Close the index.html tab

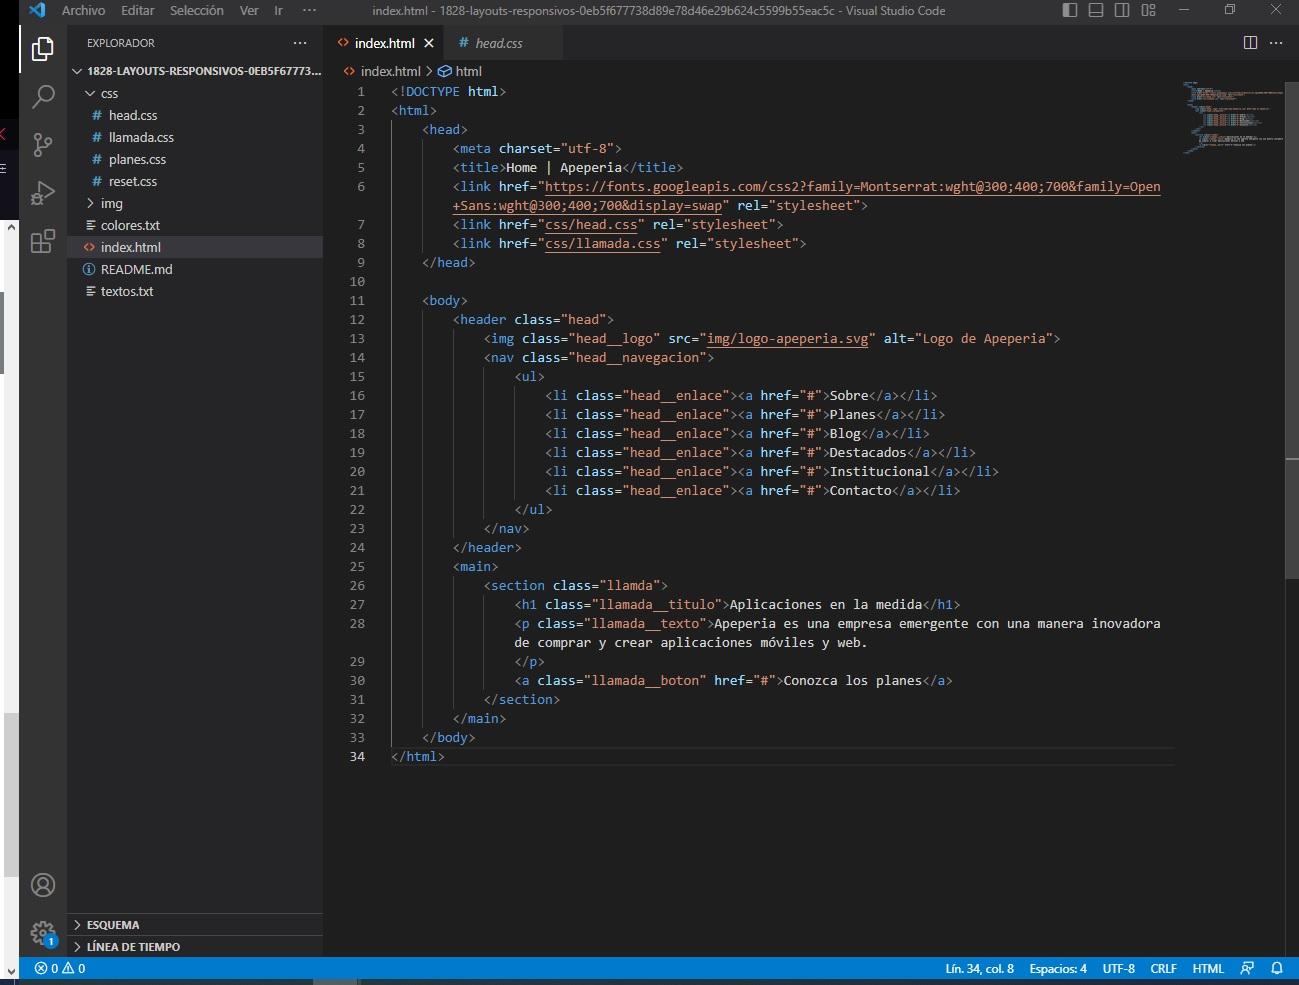point(429,43)
